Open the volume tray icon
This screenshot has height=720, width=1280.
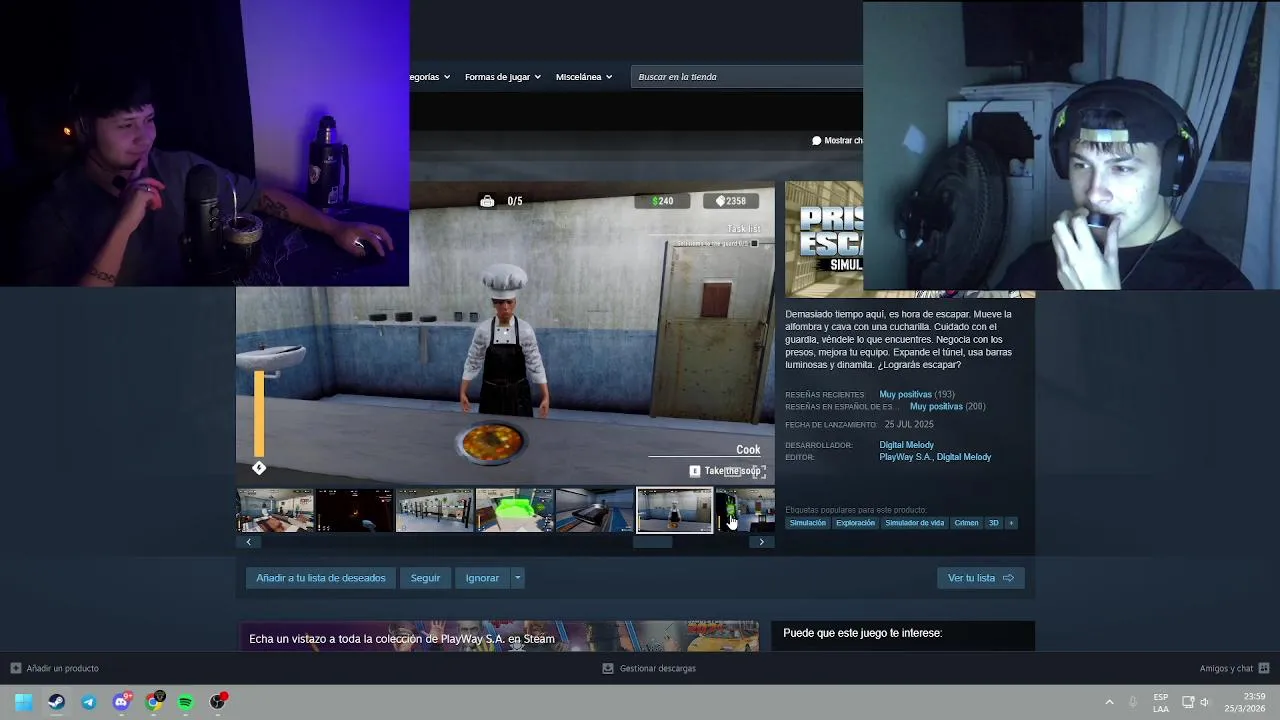point(1205,702)
